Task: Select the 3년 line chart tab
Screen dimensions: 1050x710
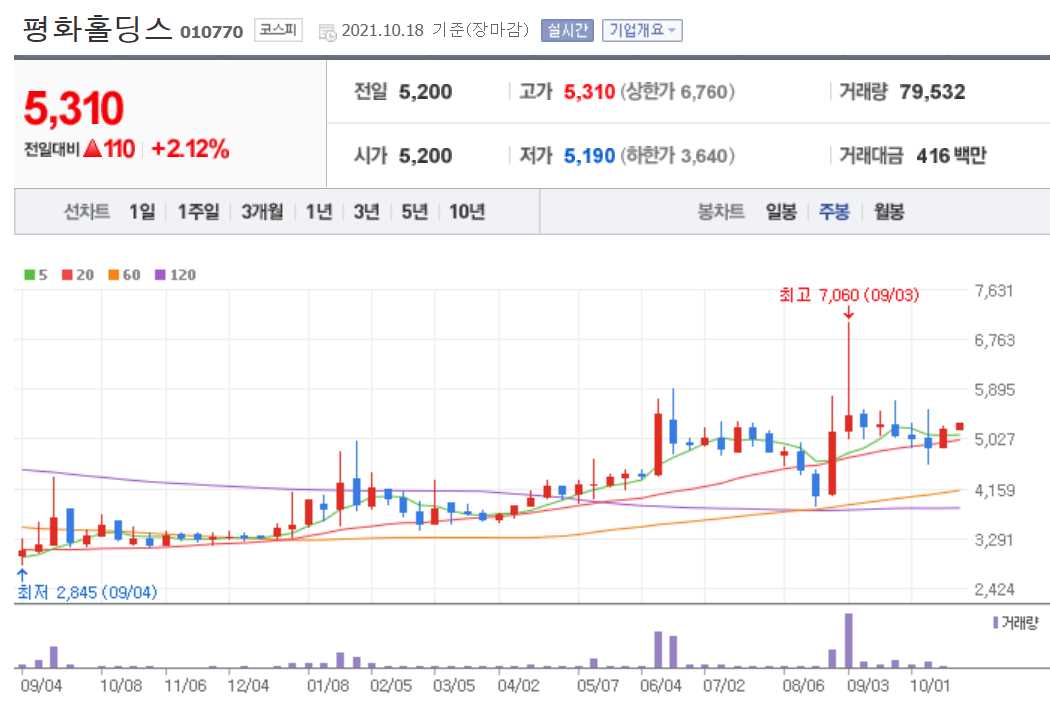Action: [x=366, y=212]
